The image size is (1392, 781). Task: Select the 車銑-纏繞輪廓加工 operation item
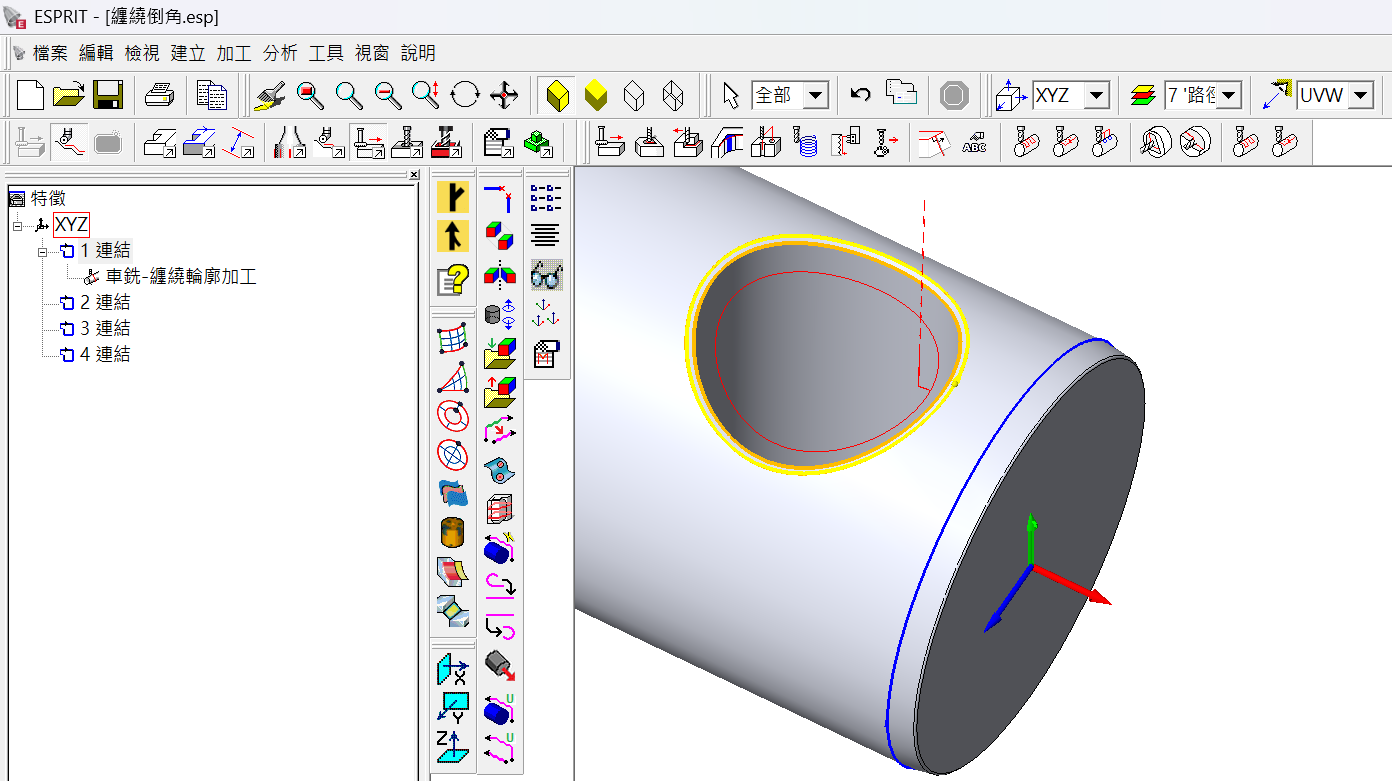(180, 277)
